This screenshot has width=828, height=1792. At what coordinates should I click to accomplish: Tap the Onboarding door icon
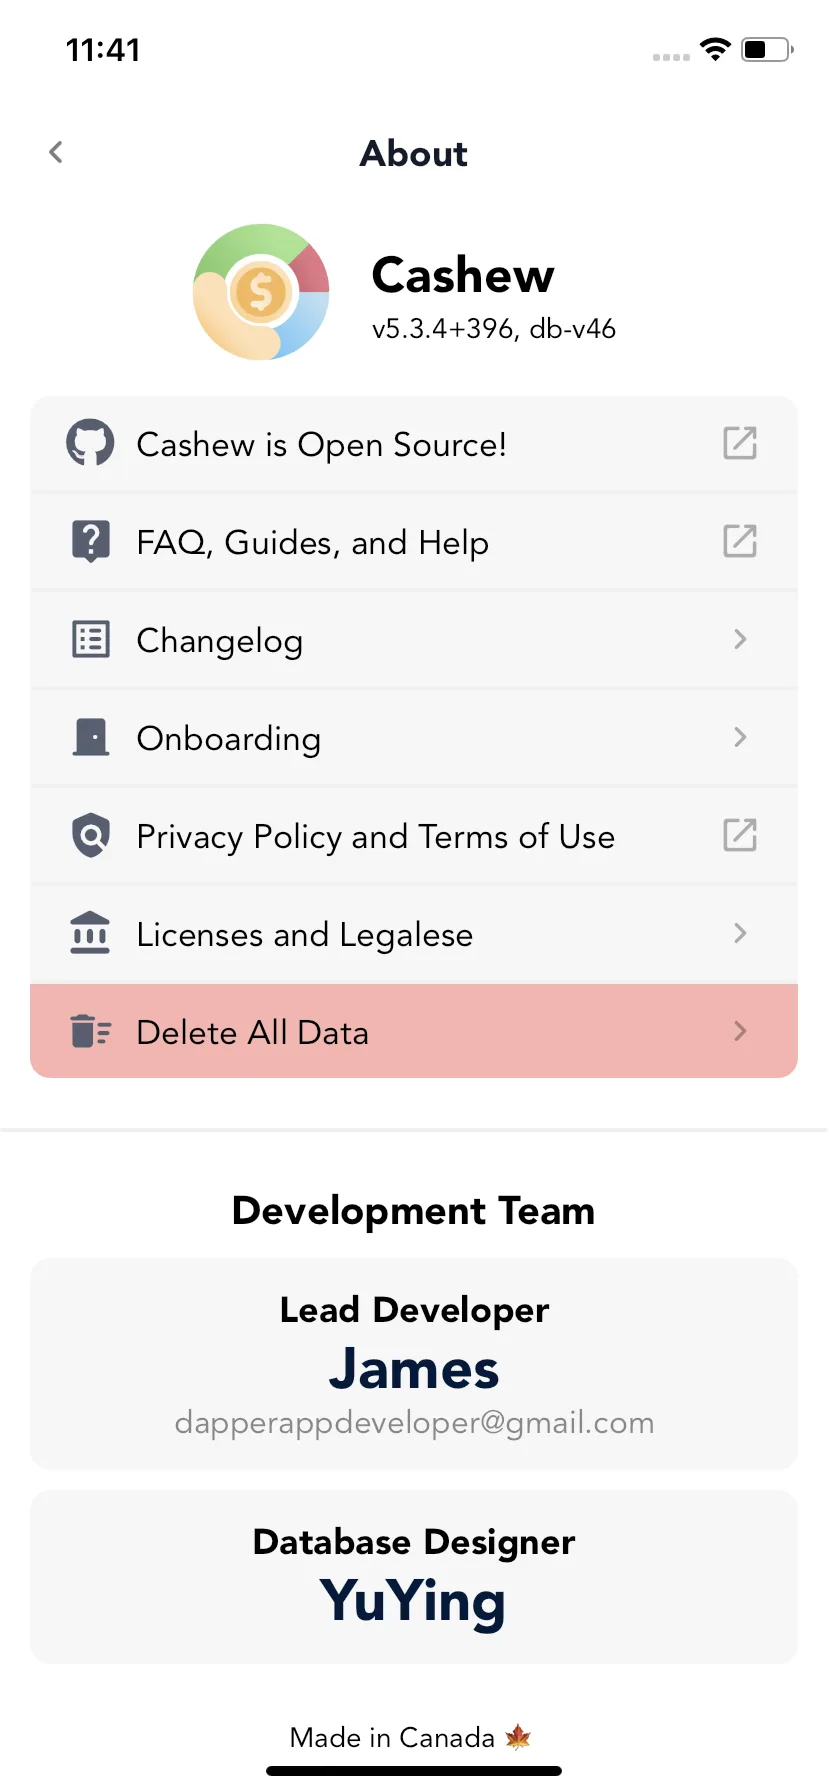(x=91, y=737)
